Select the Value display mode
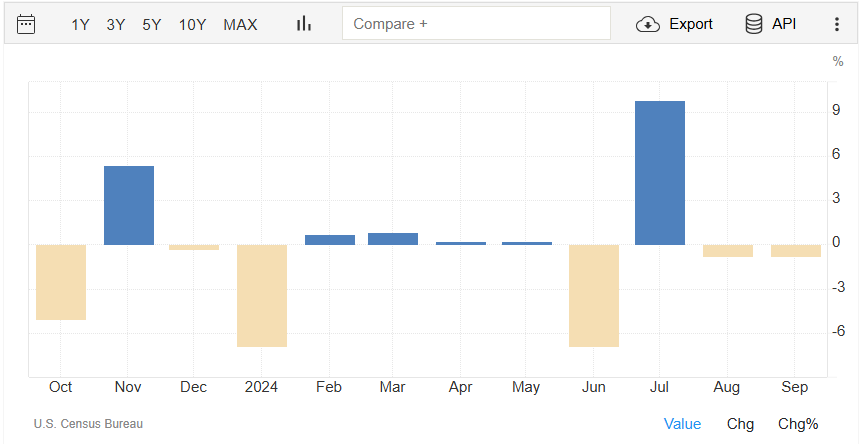Viewport: 859px width, 444px height. pos(682,424)
